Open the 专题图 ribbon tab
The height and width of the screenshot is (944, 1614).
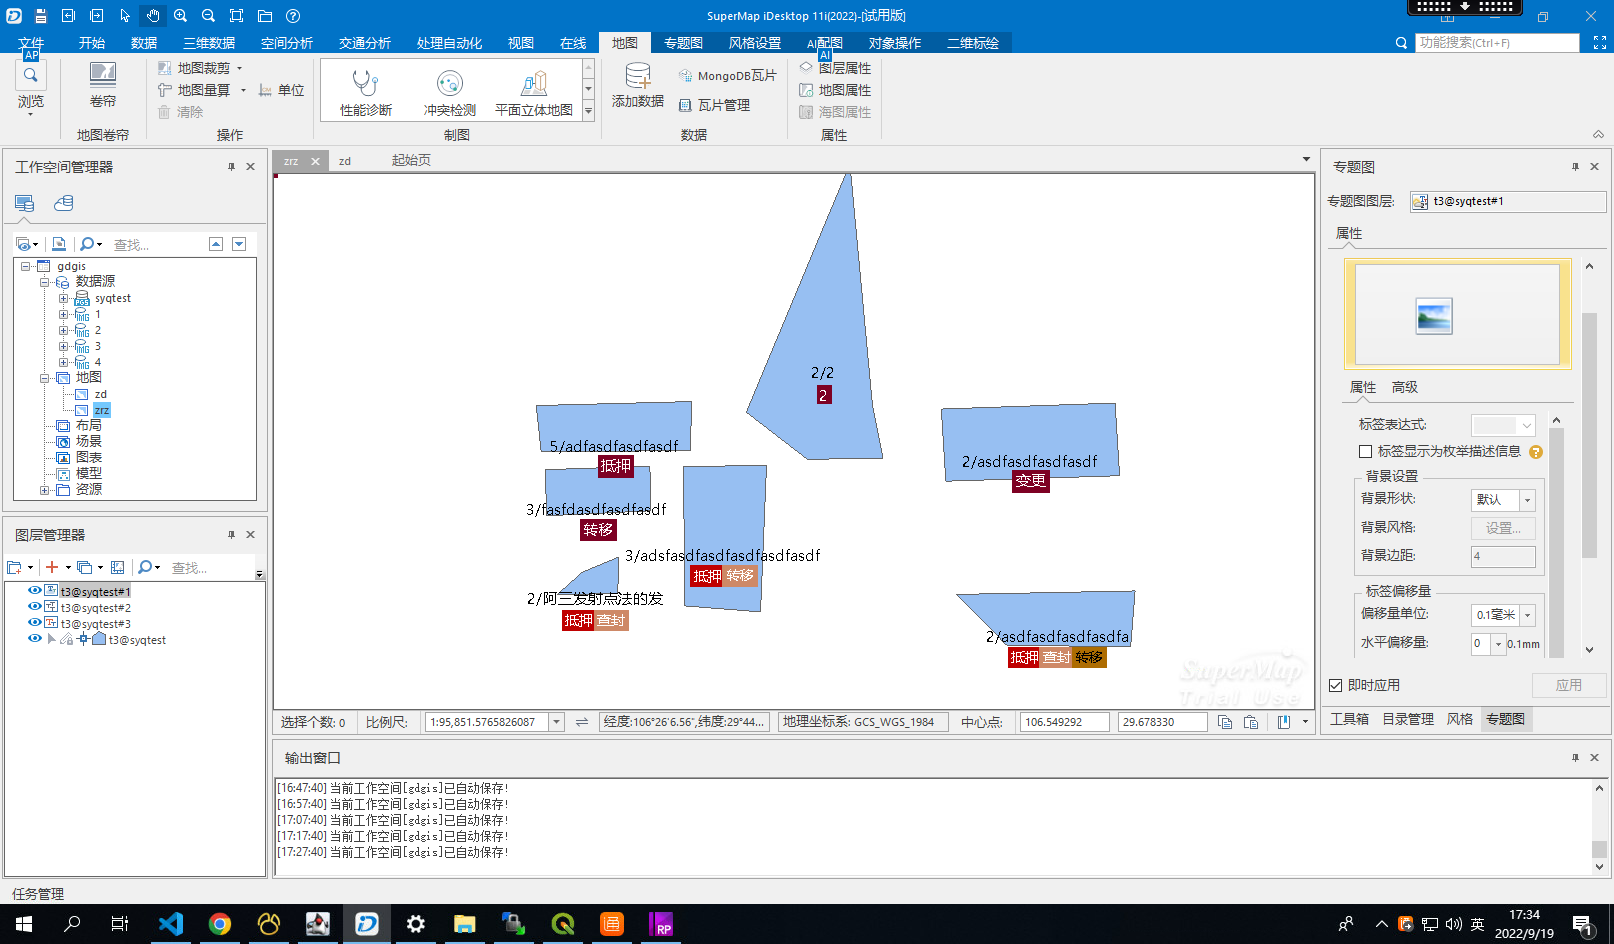tap(683, 43)
